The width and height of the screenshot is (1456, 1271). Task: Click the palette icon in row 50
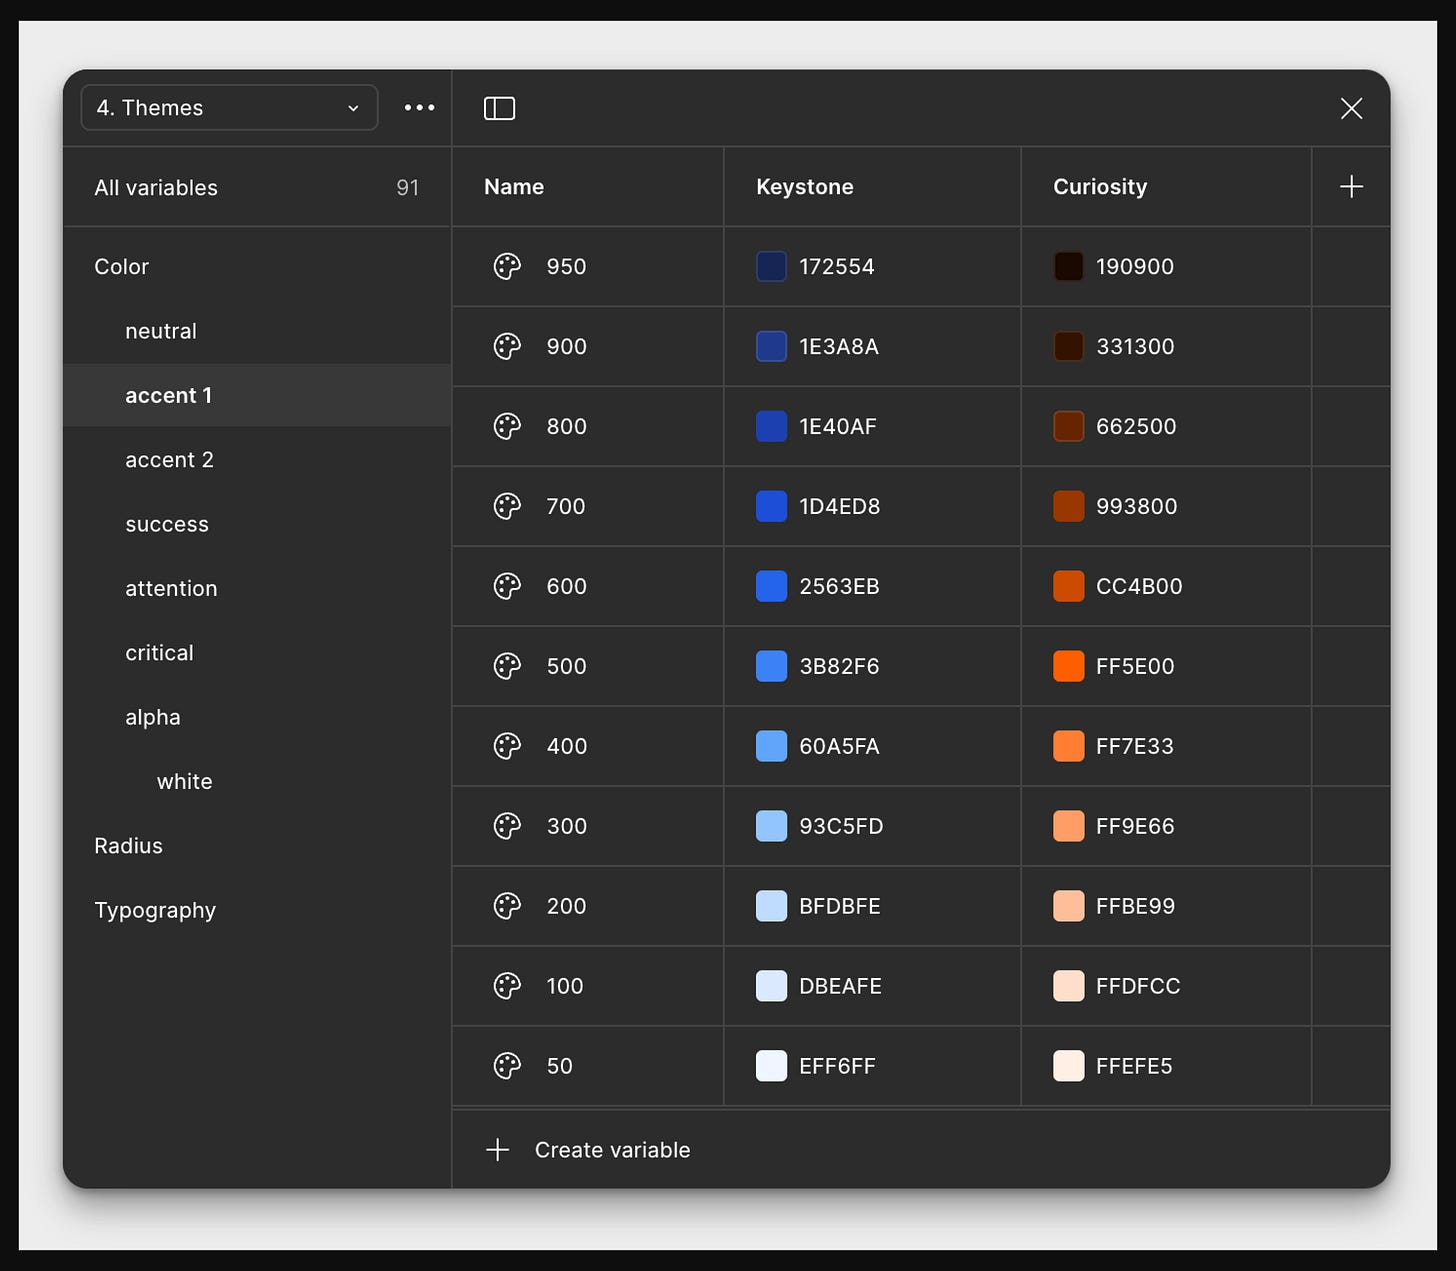(x=507, y=1066)
